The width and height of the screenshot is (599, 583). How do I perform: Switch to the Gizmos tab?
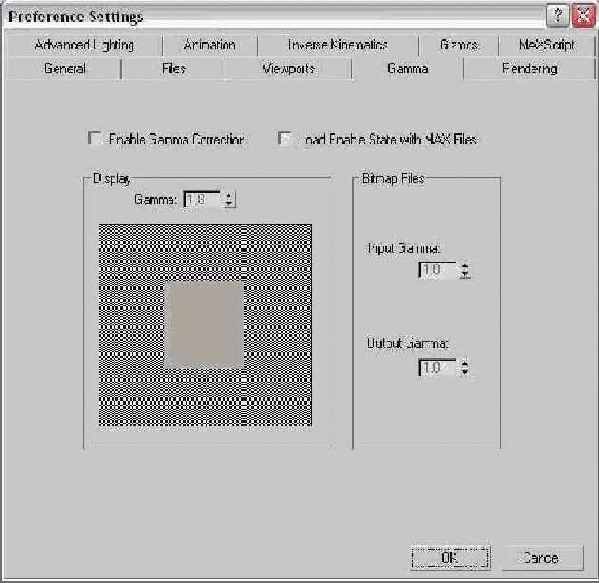(x=458, y=45)
